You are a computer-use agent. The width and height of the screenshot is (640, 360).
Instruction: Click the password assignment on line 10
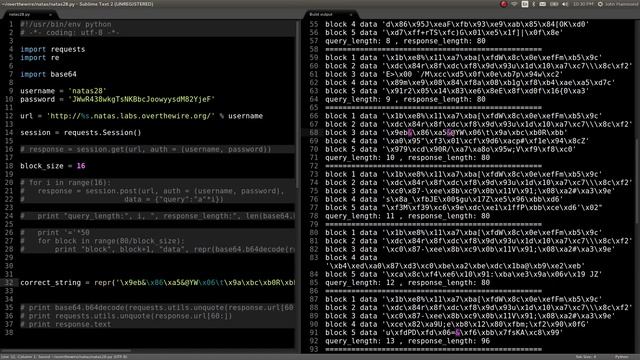(117, 99)
